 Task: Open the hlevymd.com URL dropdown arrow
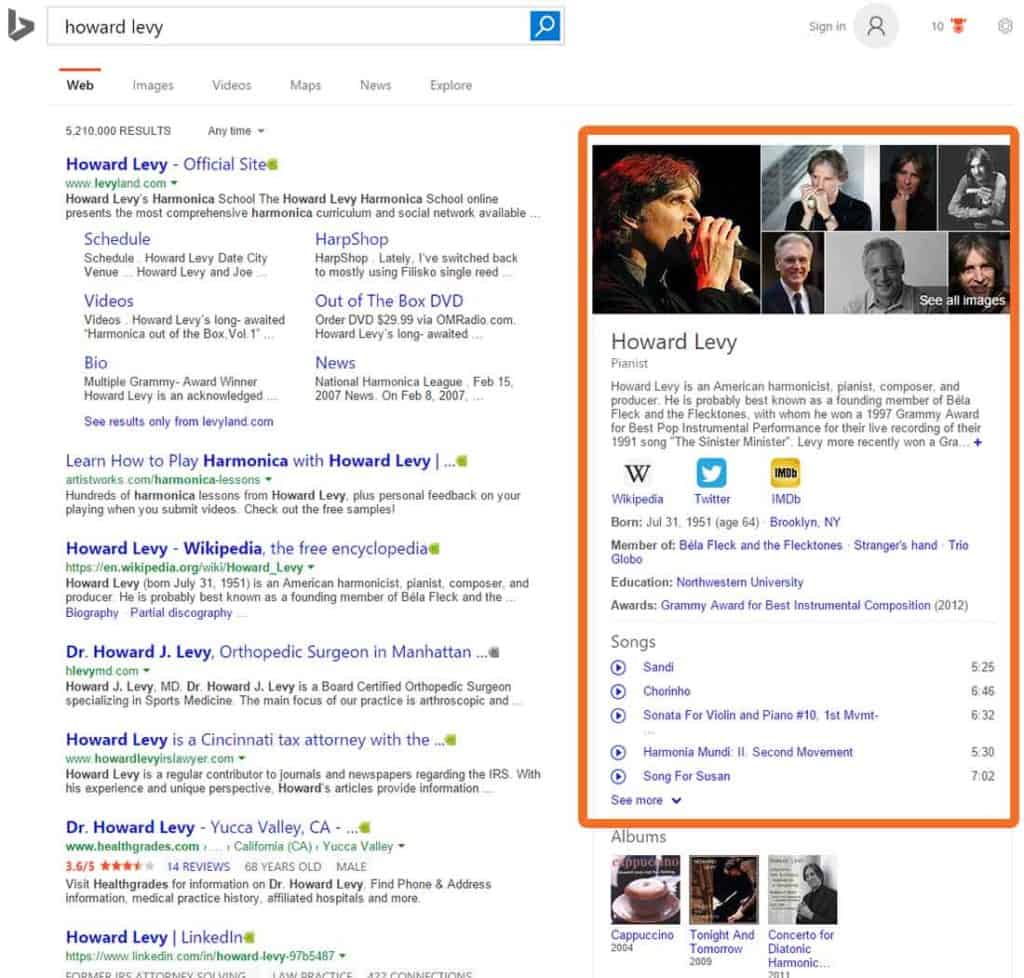146,670
